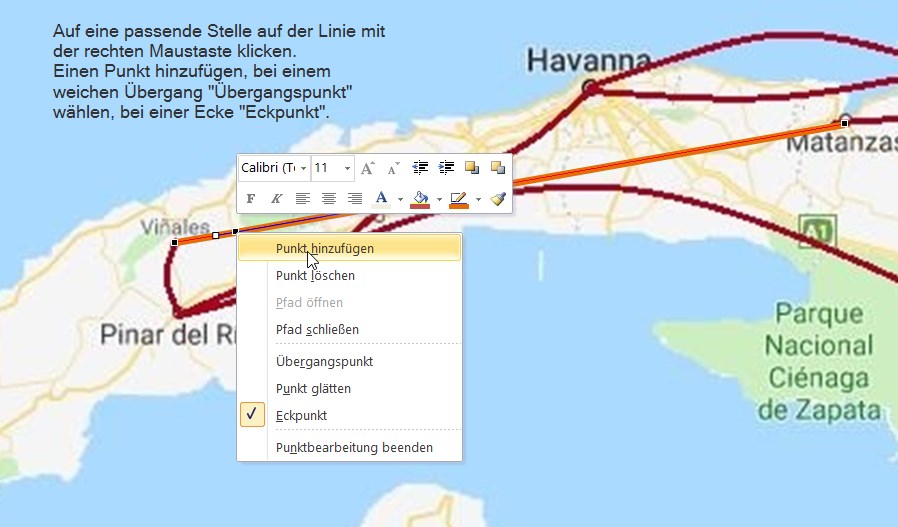Align text left in mini toolbar
Viewport: 898px width, 527px height.
[x=302, y=199]
